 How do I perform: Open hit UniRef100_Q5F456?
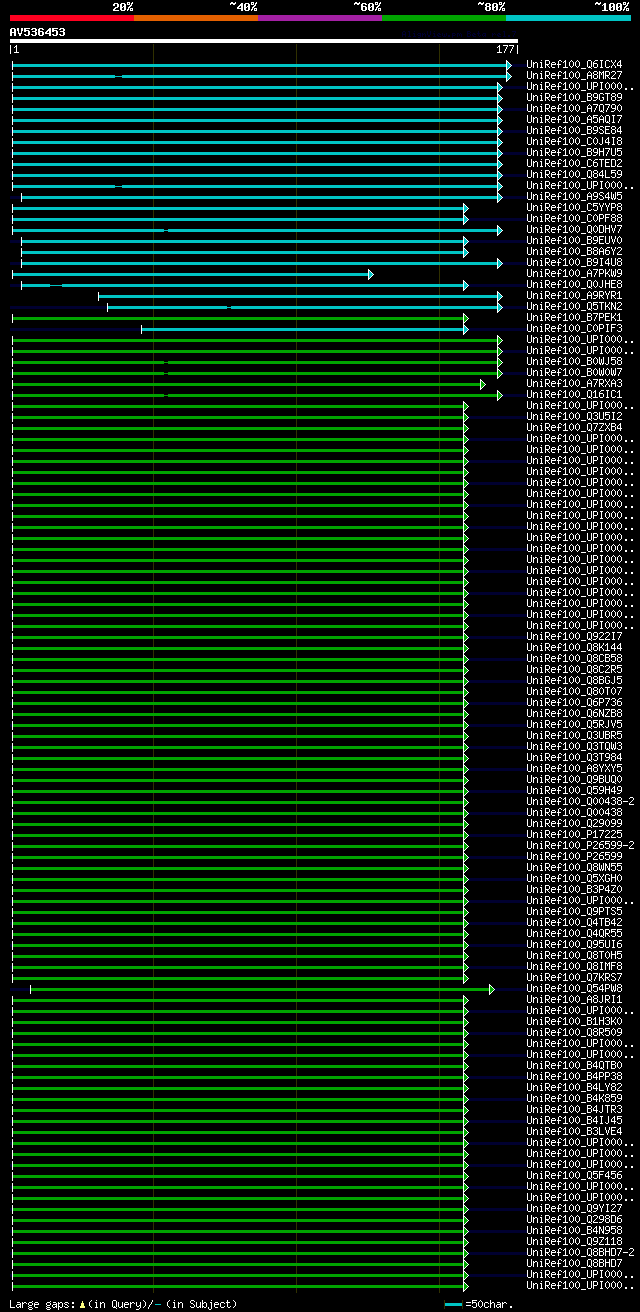pyautogui.click(x=574, y=1175)
